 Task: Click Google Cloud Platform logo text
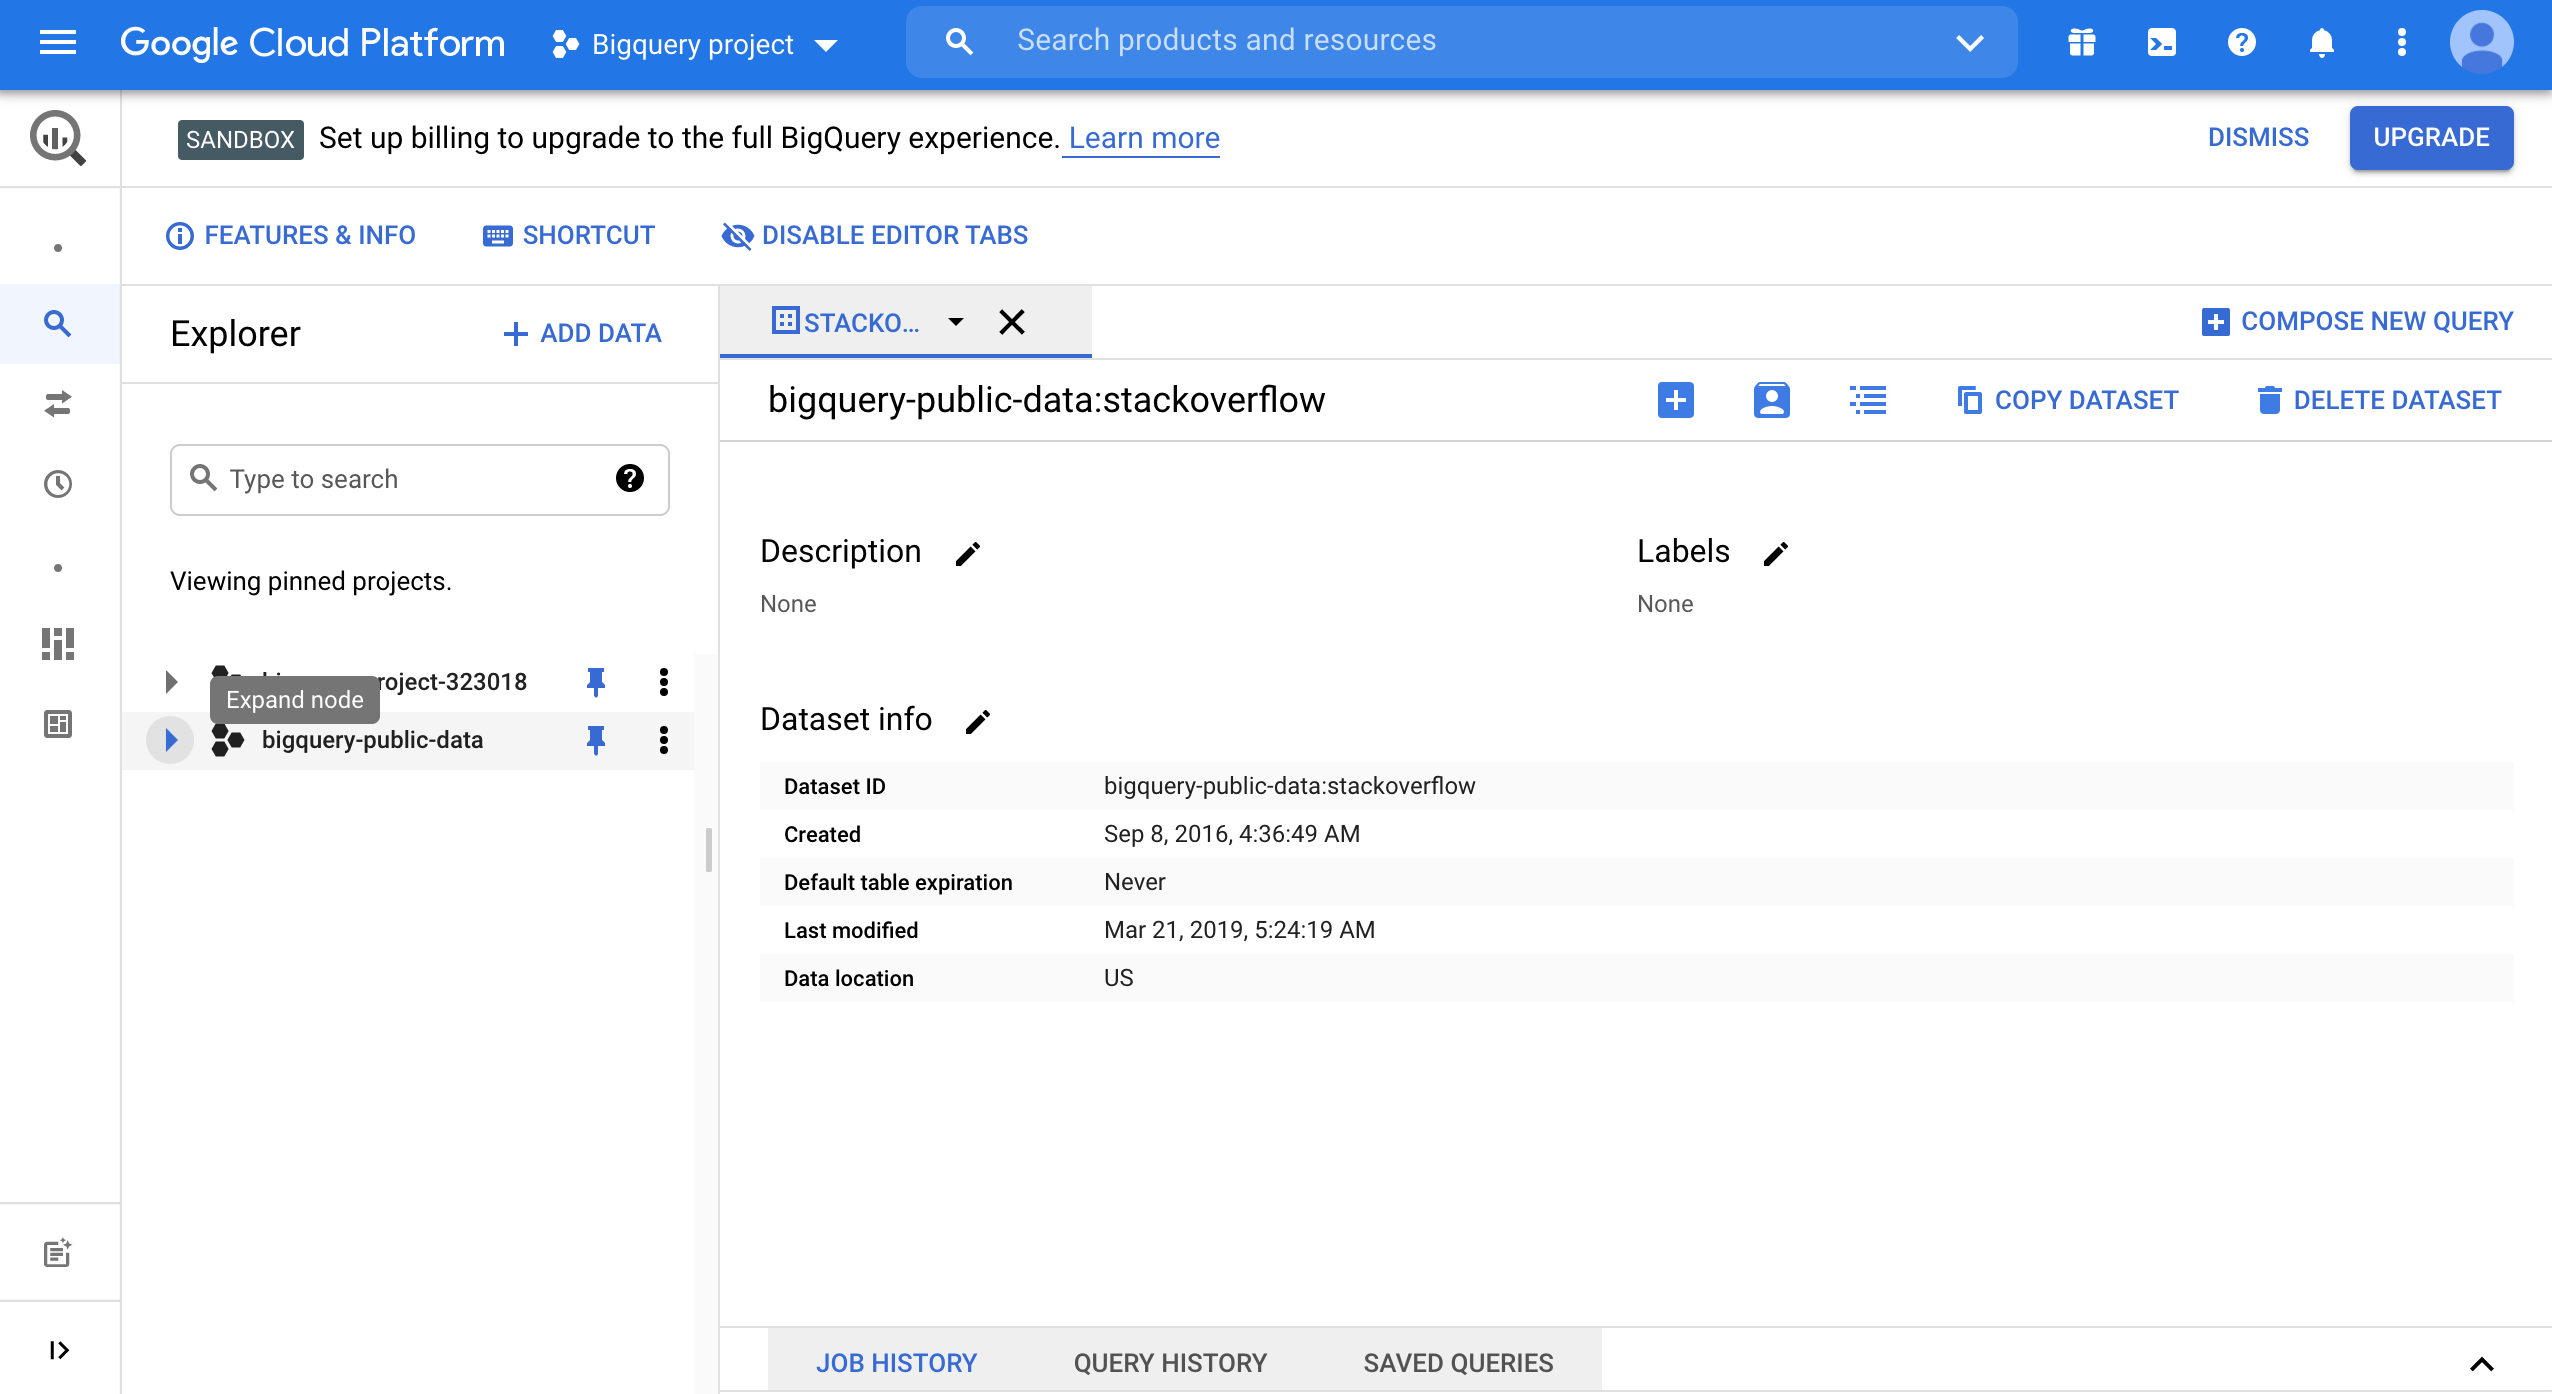[312, 43]
